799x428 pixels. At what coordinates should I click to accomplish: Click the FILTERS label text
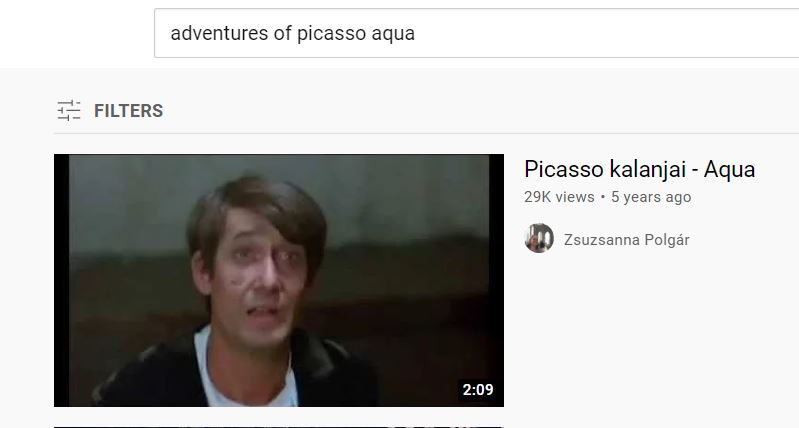coord(128,111)
